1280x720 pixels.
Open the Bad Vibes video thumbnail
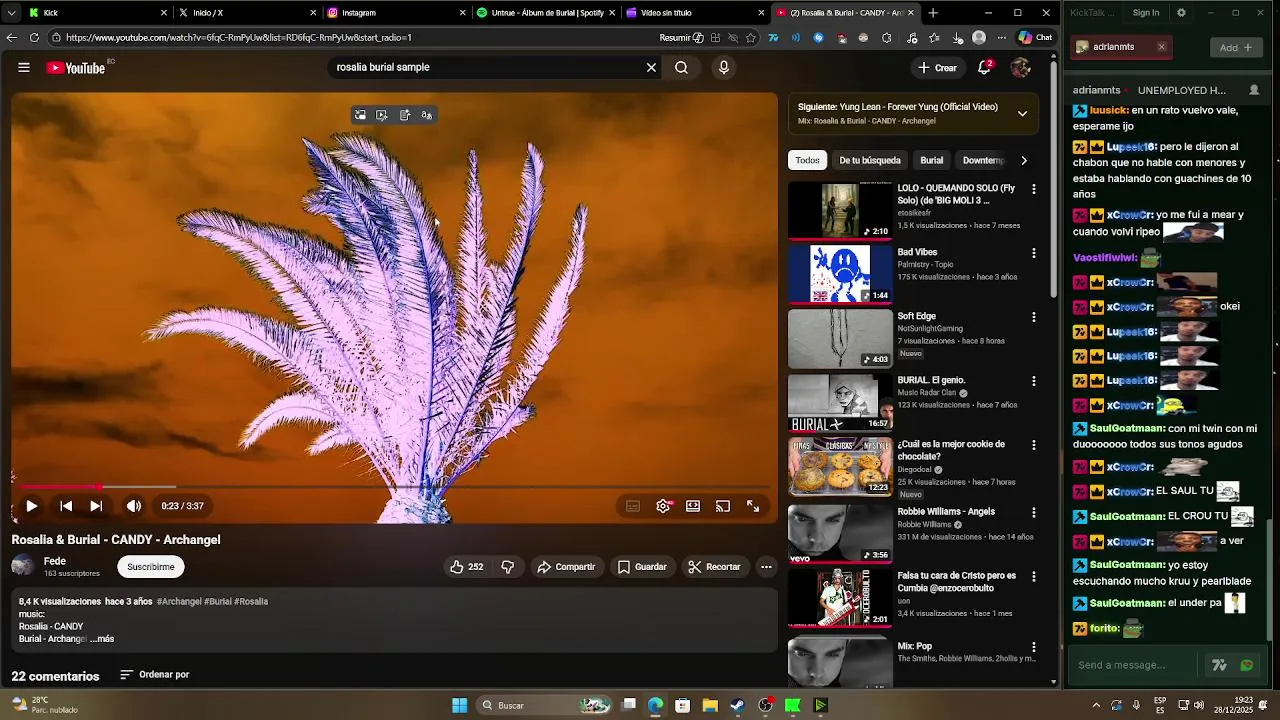840,274
